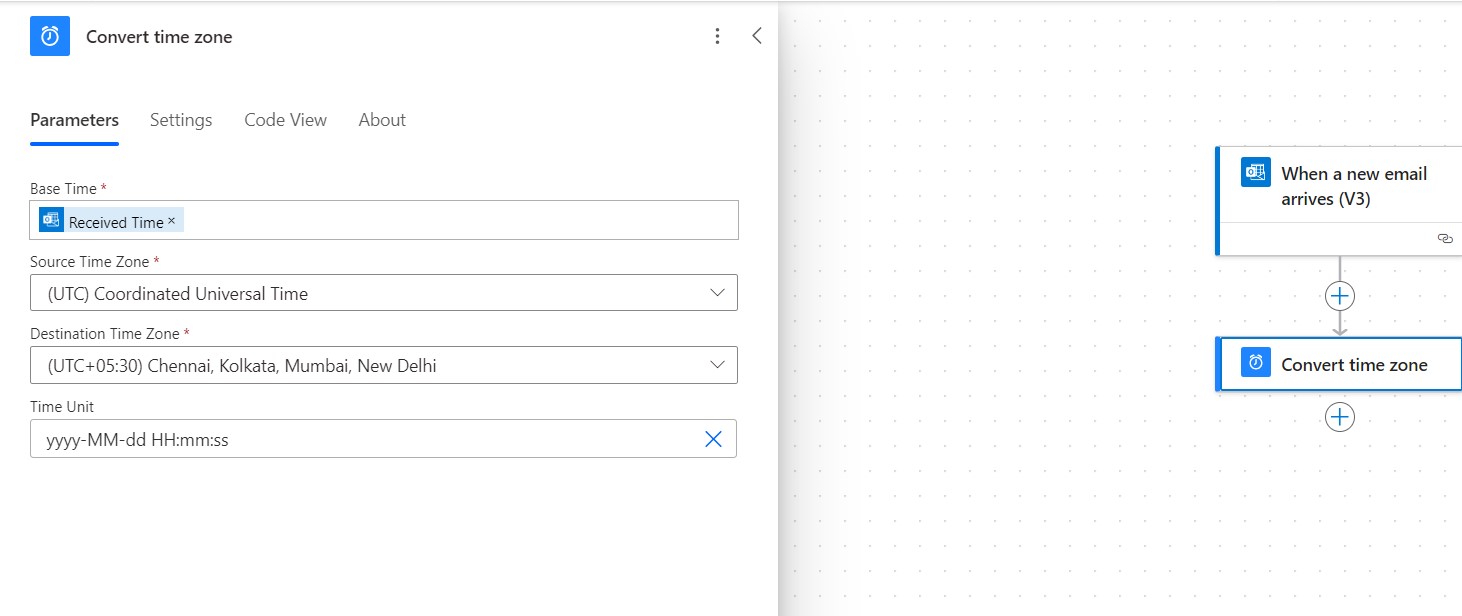Switch to the Settings tab

181,120
